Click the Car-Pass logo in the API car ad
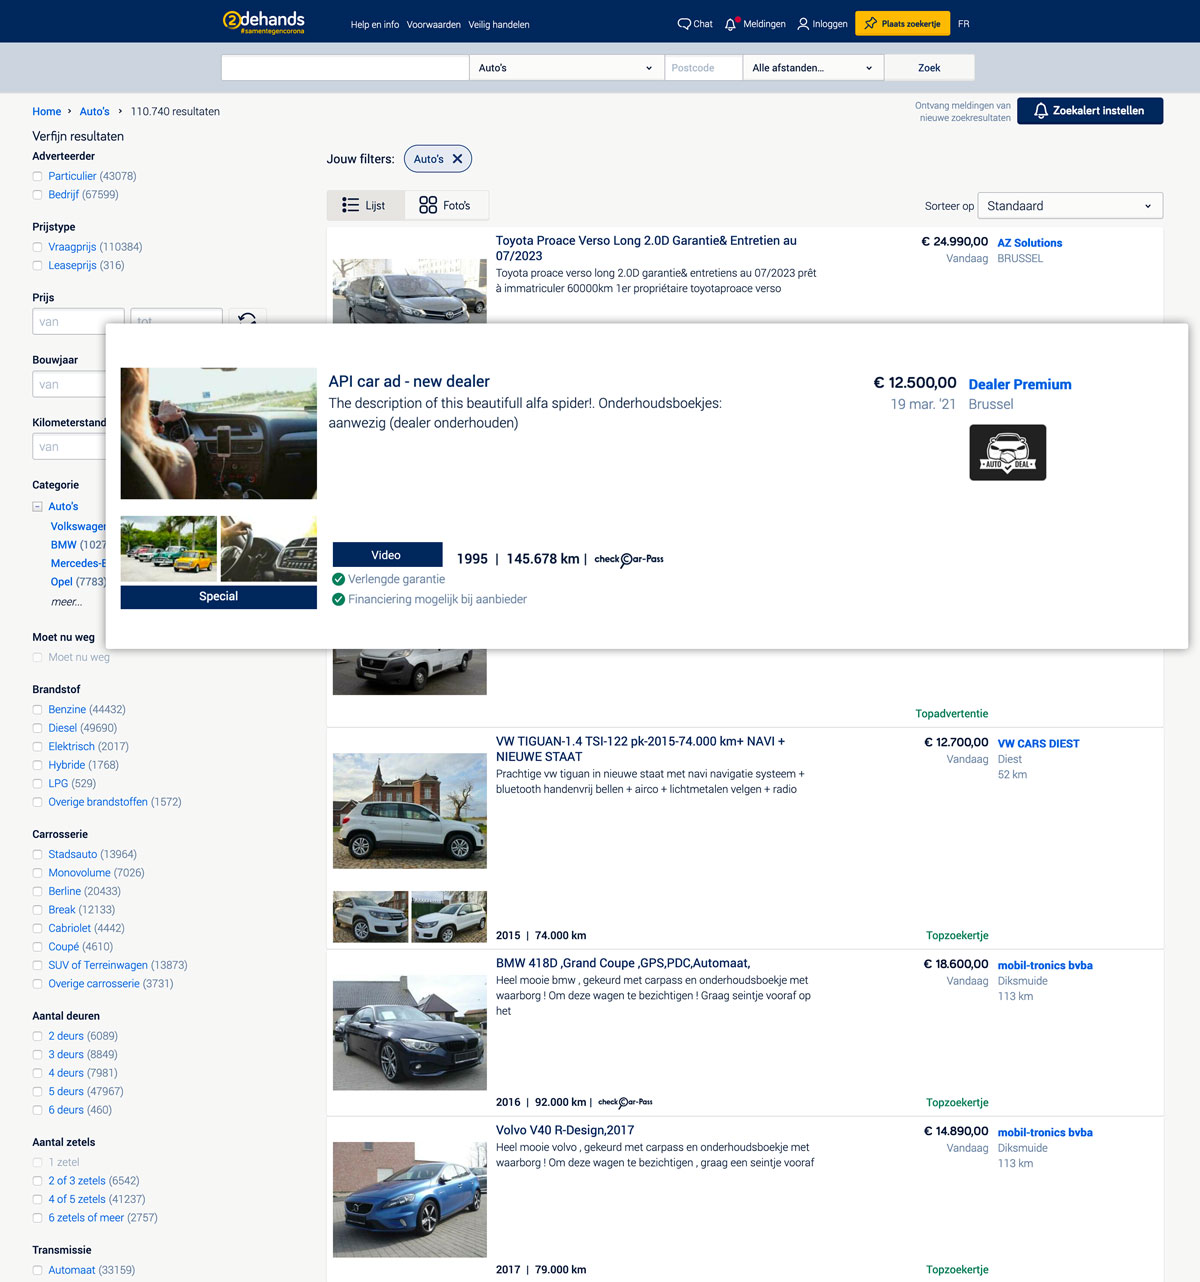 (x=629, y=559)
